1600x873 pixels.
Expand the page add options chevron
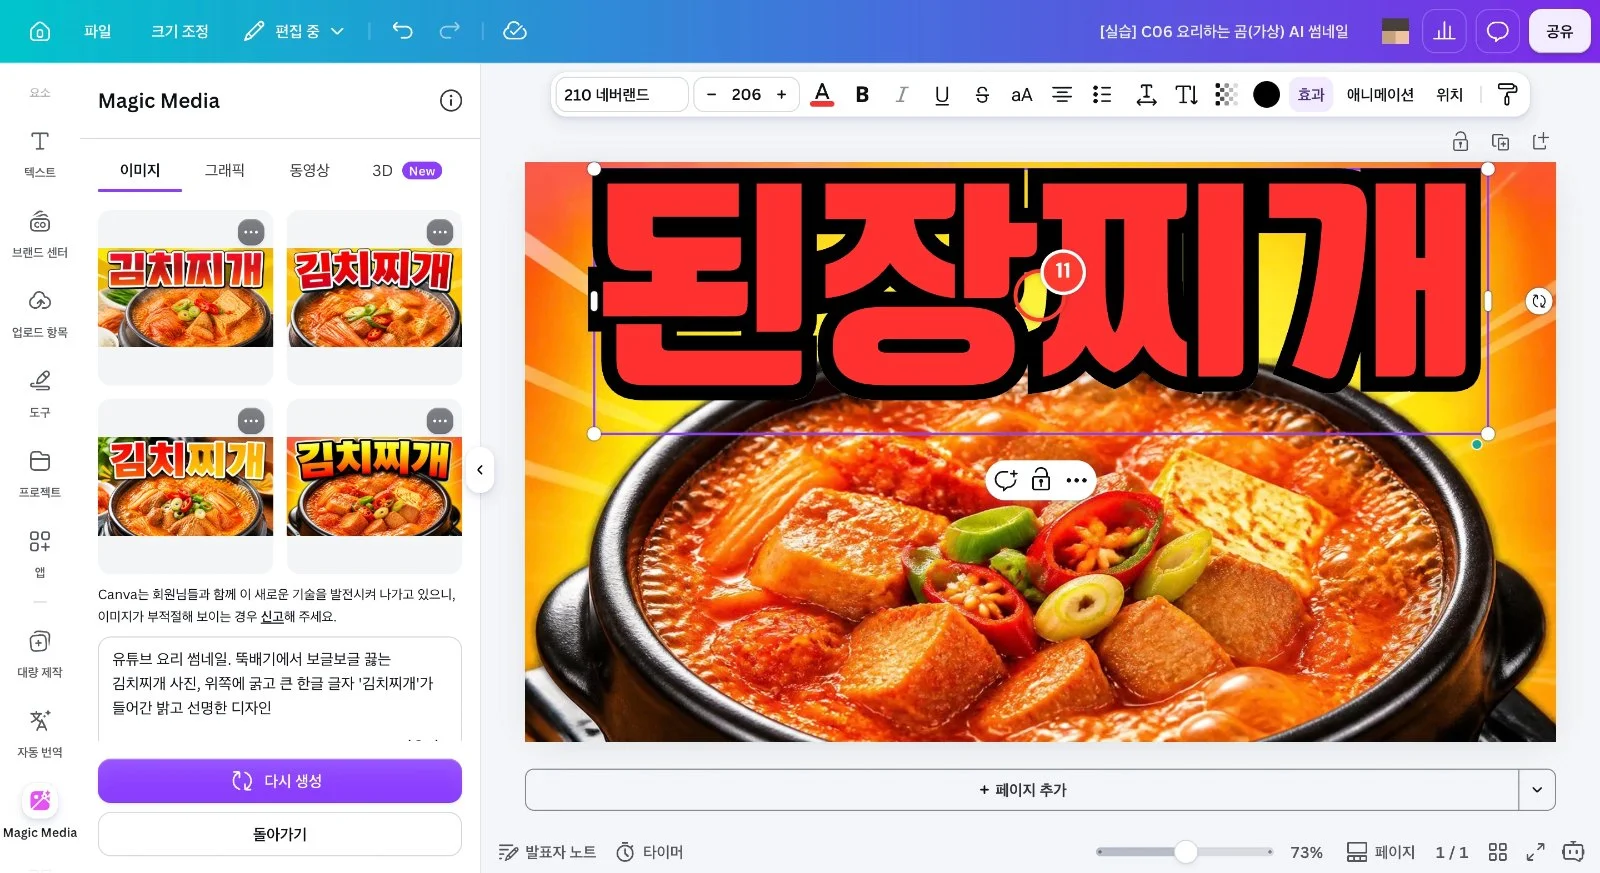pos(1537,790)
